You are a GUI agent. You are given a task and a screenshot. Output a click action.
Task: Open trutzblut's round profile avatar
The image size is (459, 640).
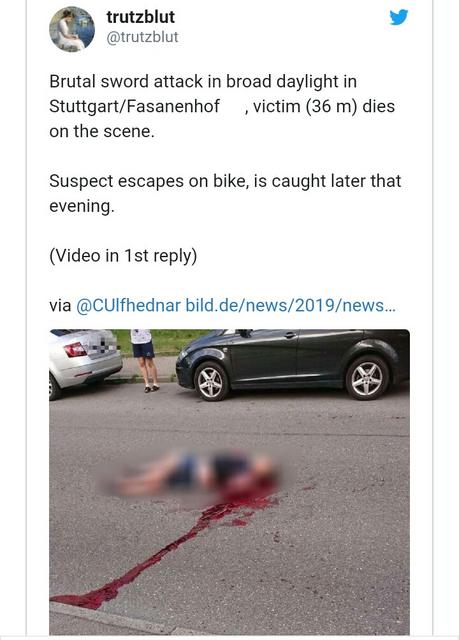click(72, 29)
